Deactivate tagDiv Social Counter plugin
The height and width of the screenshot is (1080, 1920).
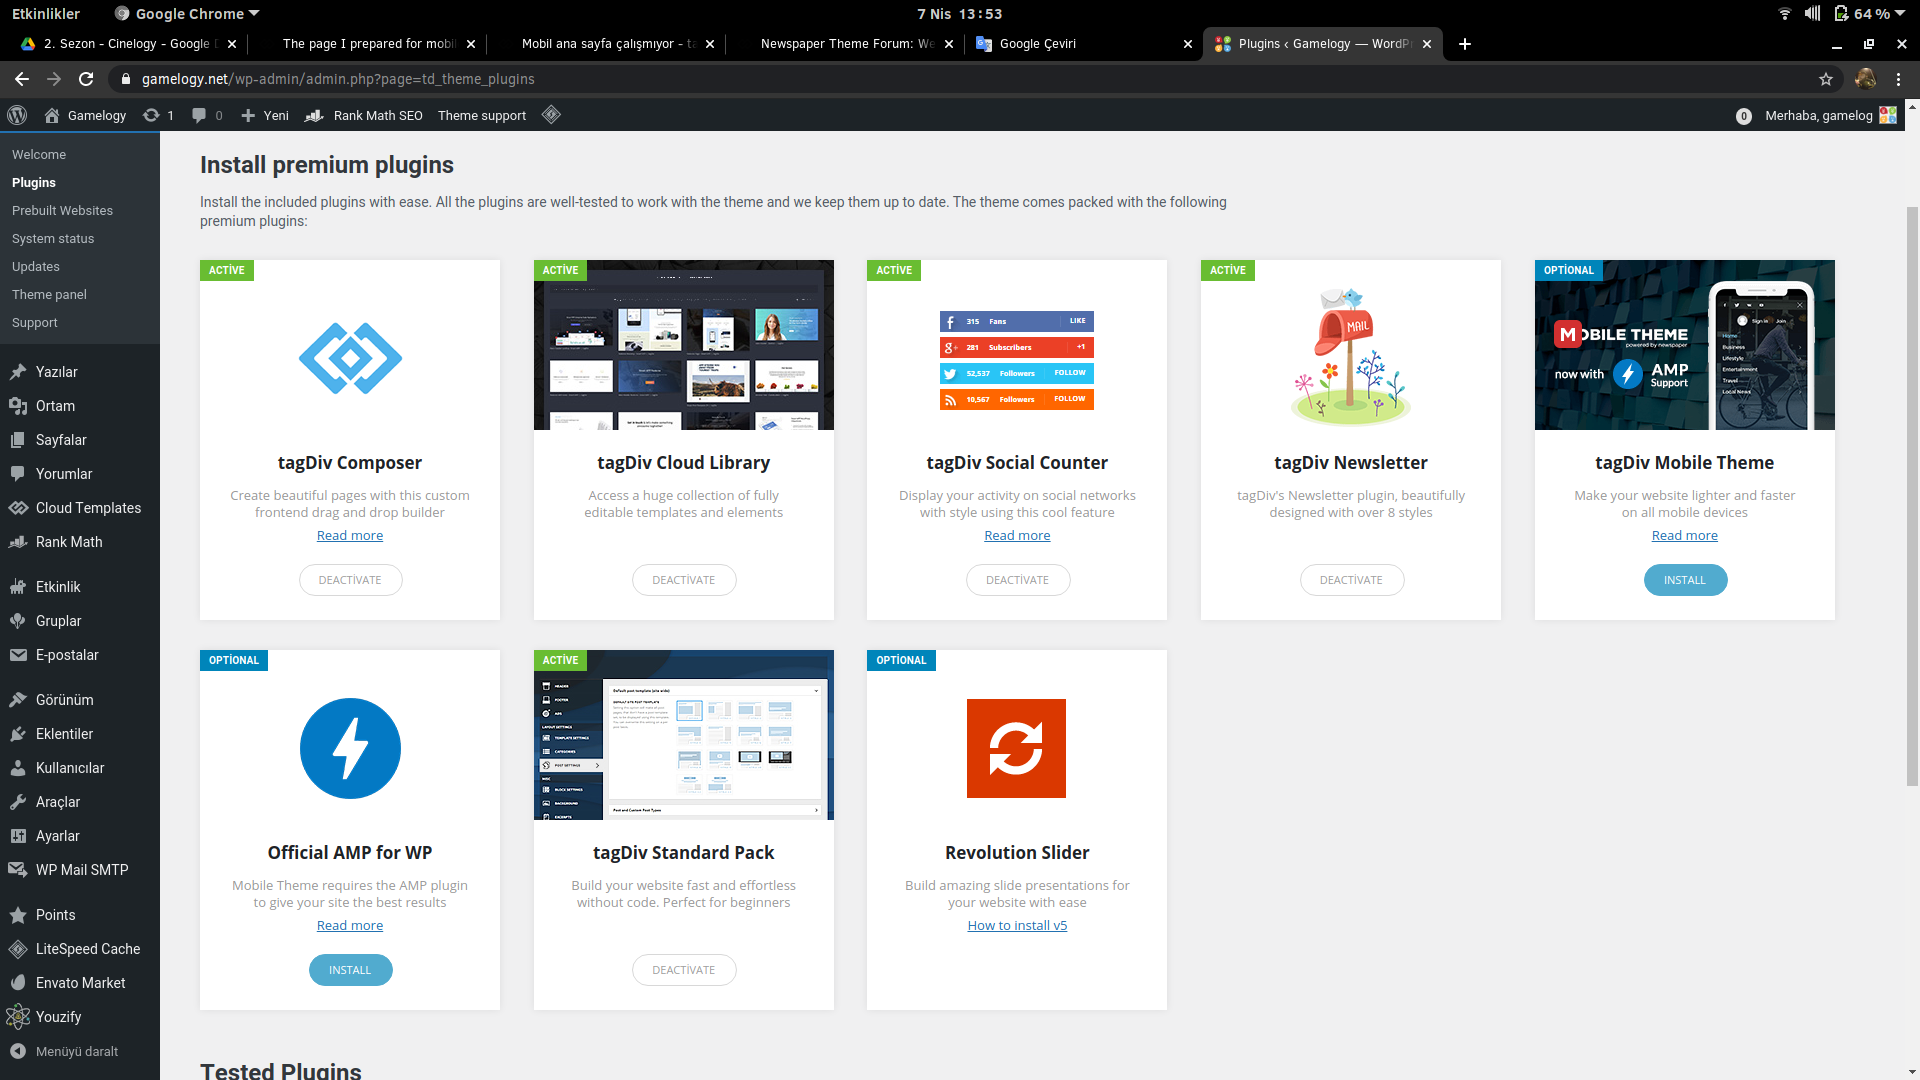pos(1017,580)
